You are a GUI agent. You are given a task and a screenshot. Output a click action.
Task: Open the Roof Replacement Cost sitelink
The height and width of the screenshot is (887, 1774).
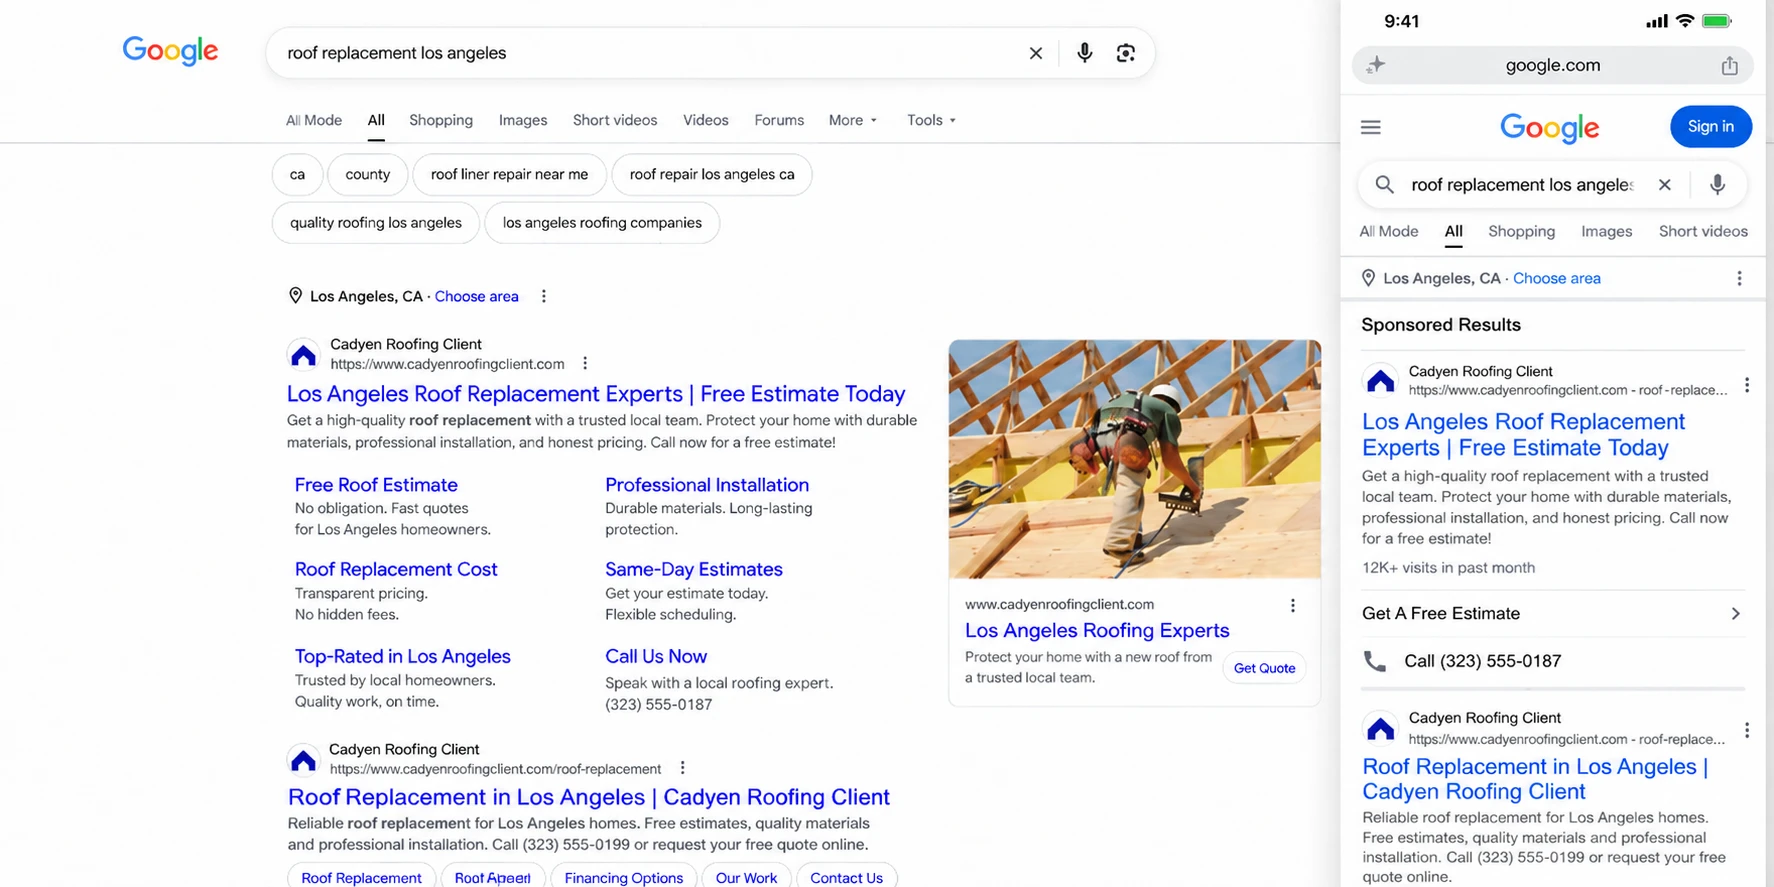(396, 569)
